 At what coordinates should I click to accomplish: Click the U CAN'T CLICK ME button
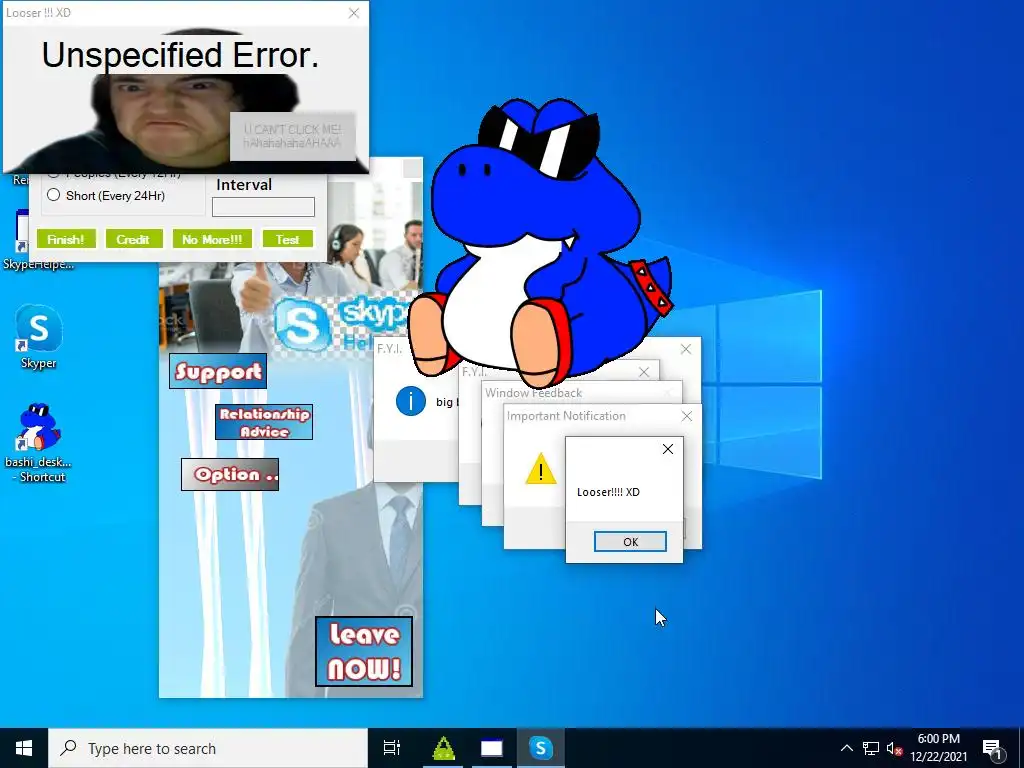[x=293, y=136]
